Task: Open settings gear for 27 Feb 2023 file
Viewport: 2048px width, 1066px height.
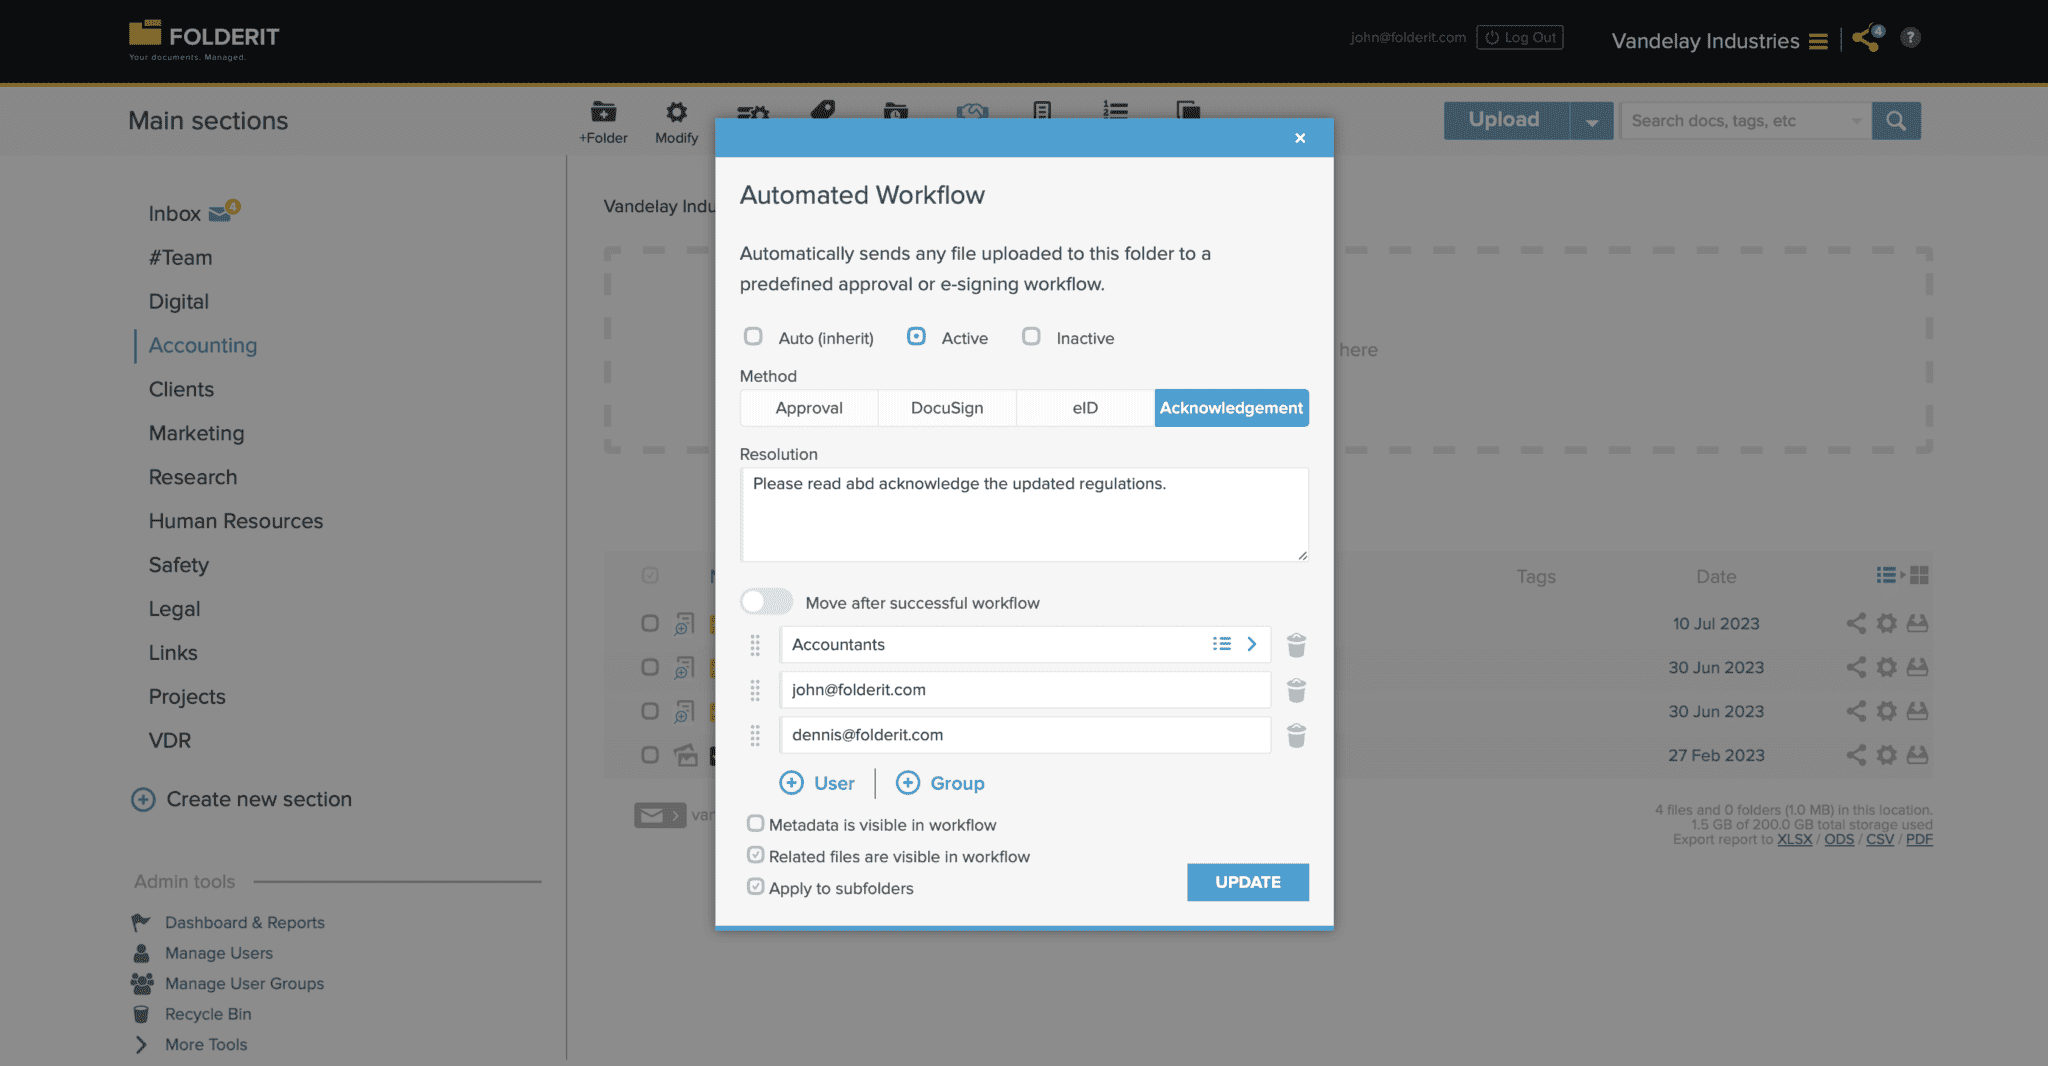Action: pyautogui.click(x=1887, y=755)
